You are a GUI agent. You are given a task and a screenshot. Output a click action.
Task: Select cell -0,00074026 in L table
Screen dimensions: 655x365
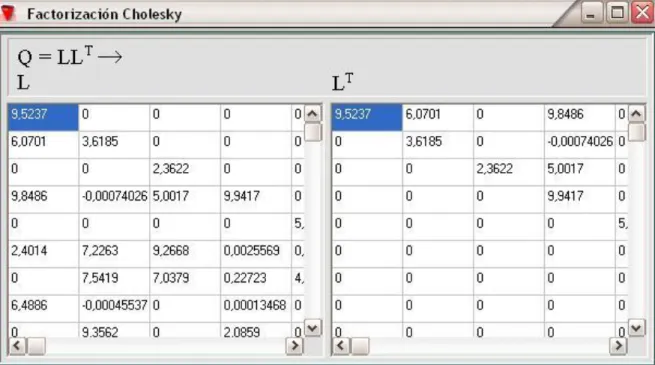coord(114,199)
